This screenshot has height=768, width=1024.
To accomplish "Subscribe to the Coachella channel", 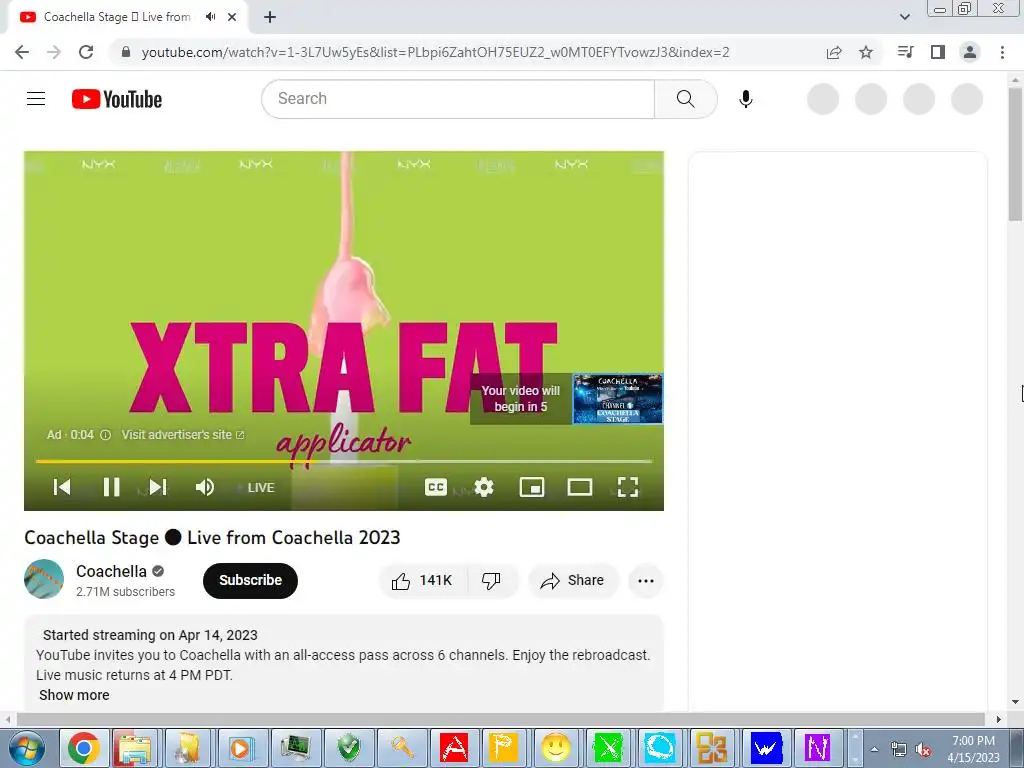I will (250, 581).
